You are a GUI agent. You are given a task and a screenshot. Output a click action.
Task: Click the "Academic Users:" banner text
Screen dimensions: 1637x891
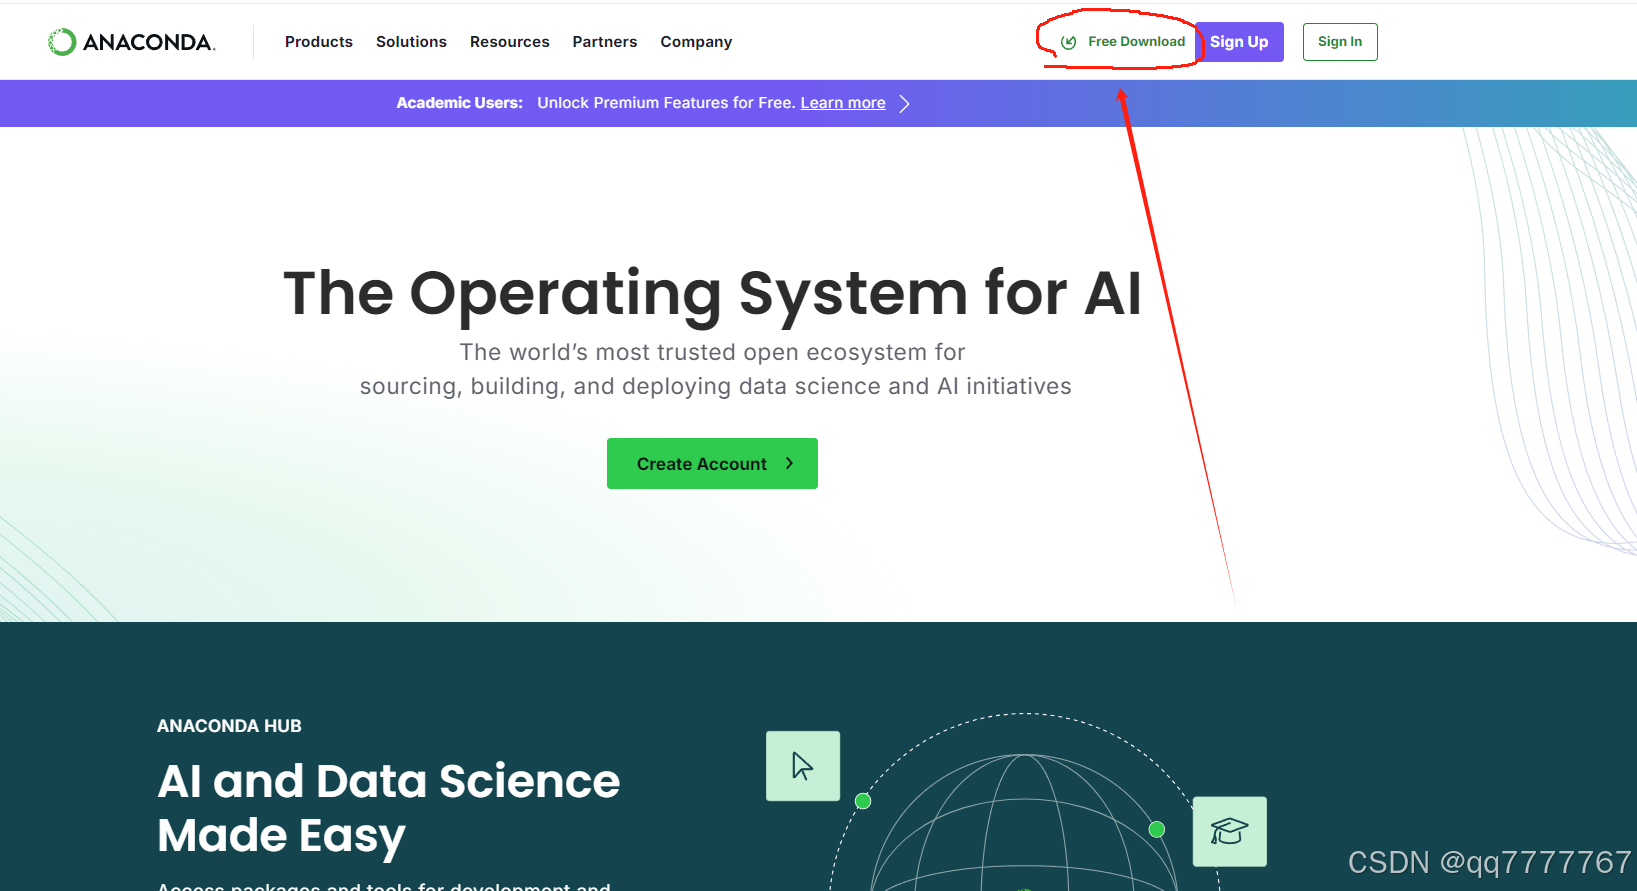pyautogui.click(x=459, y=103)
